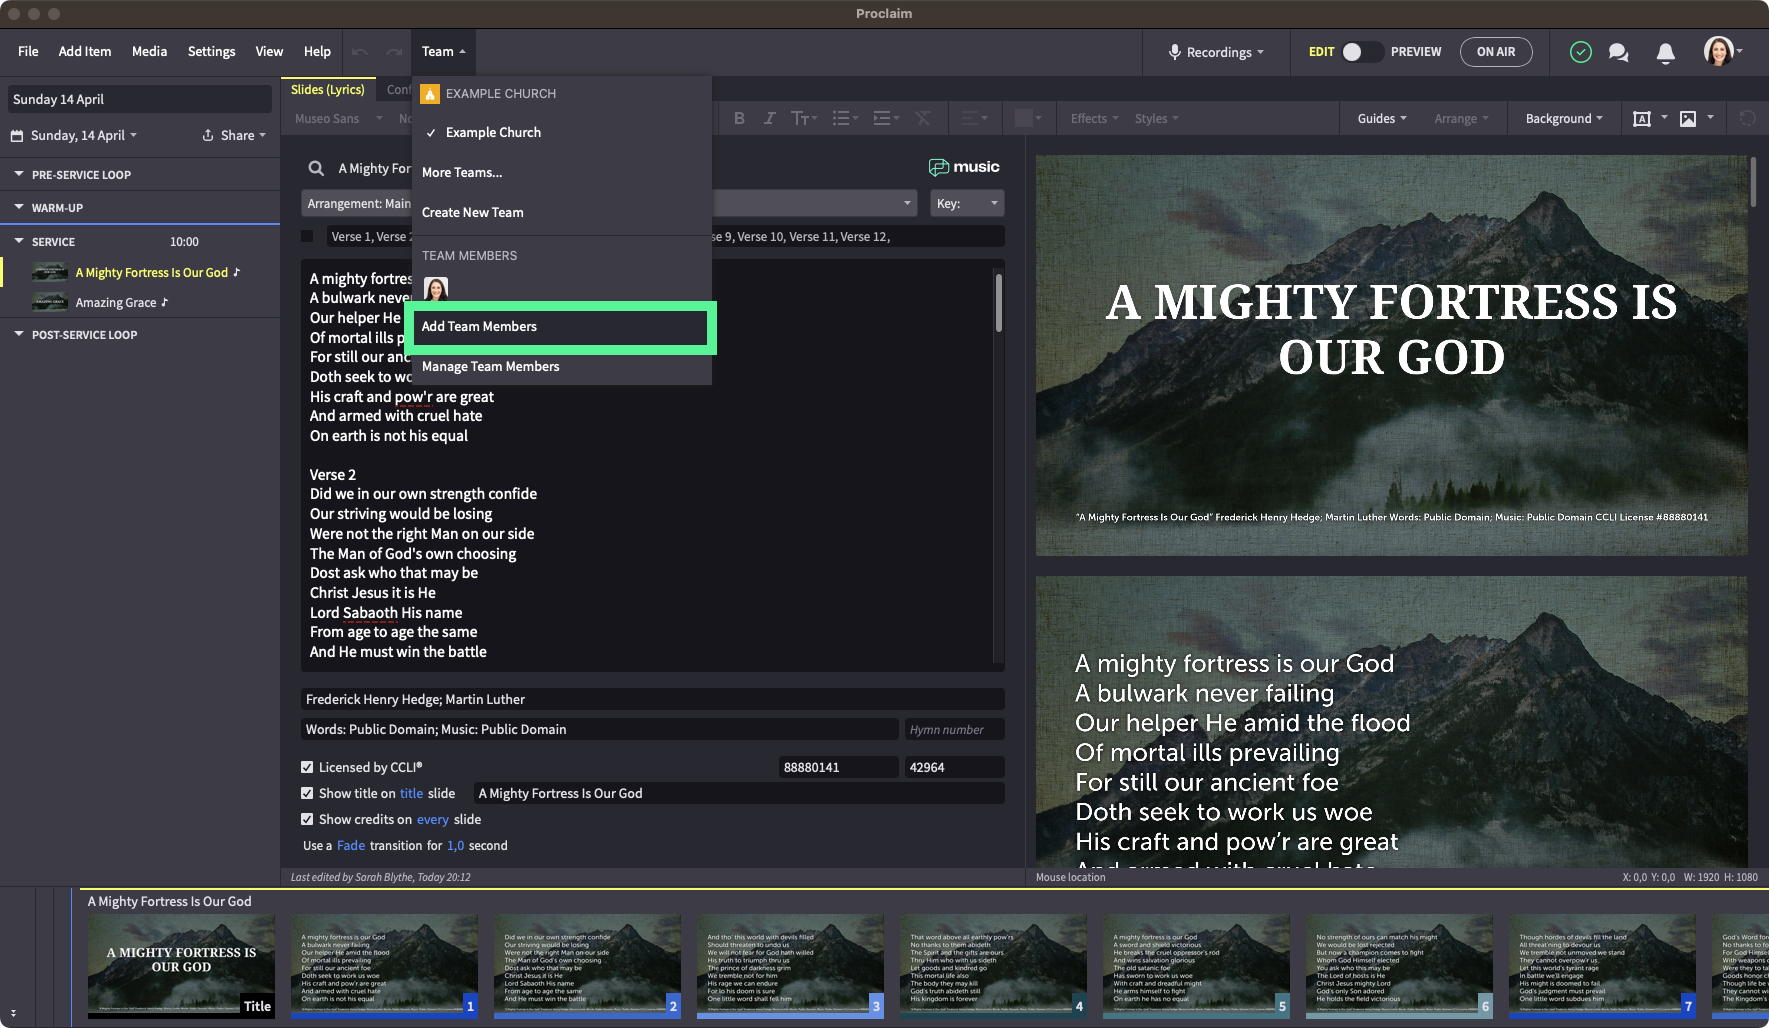This screenshot has height=1028, width=1769.
Task: Select the Title slide thumbnail
Action: (x=181, y=966)
